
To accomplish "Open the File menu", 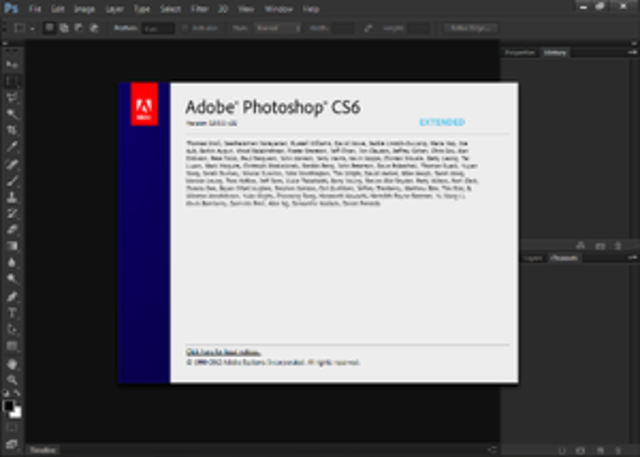I will [35, 9].
